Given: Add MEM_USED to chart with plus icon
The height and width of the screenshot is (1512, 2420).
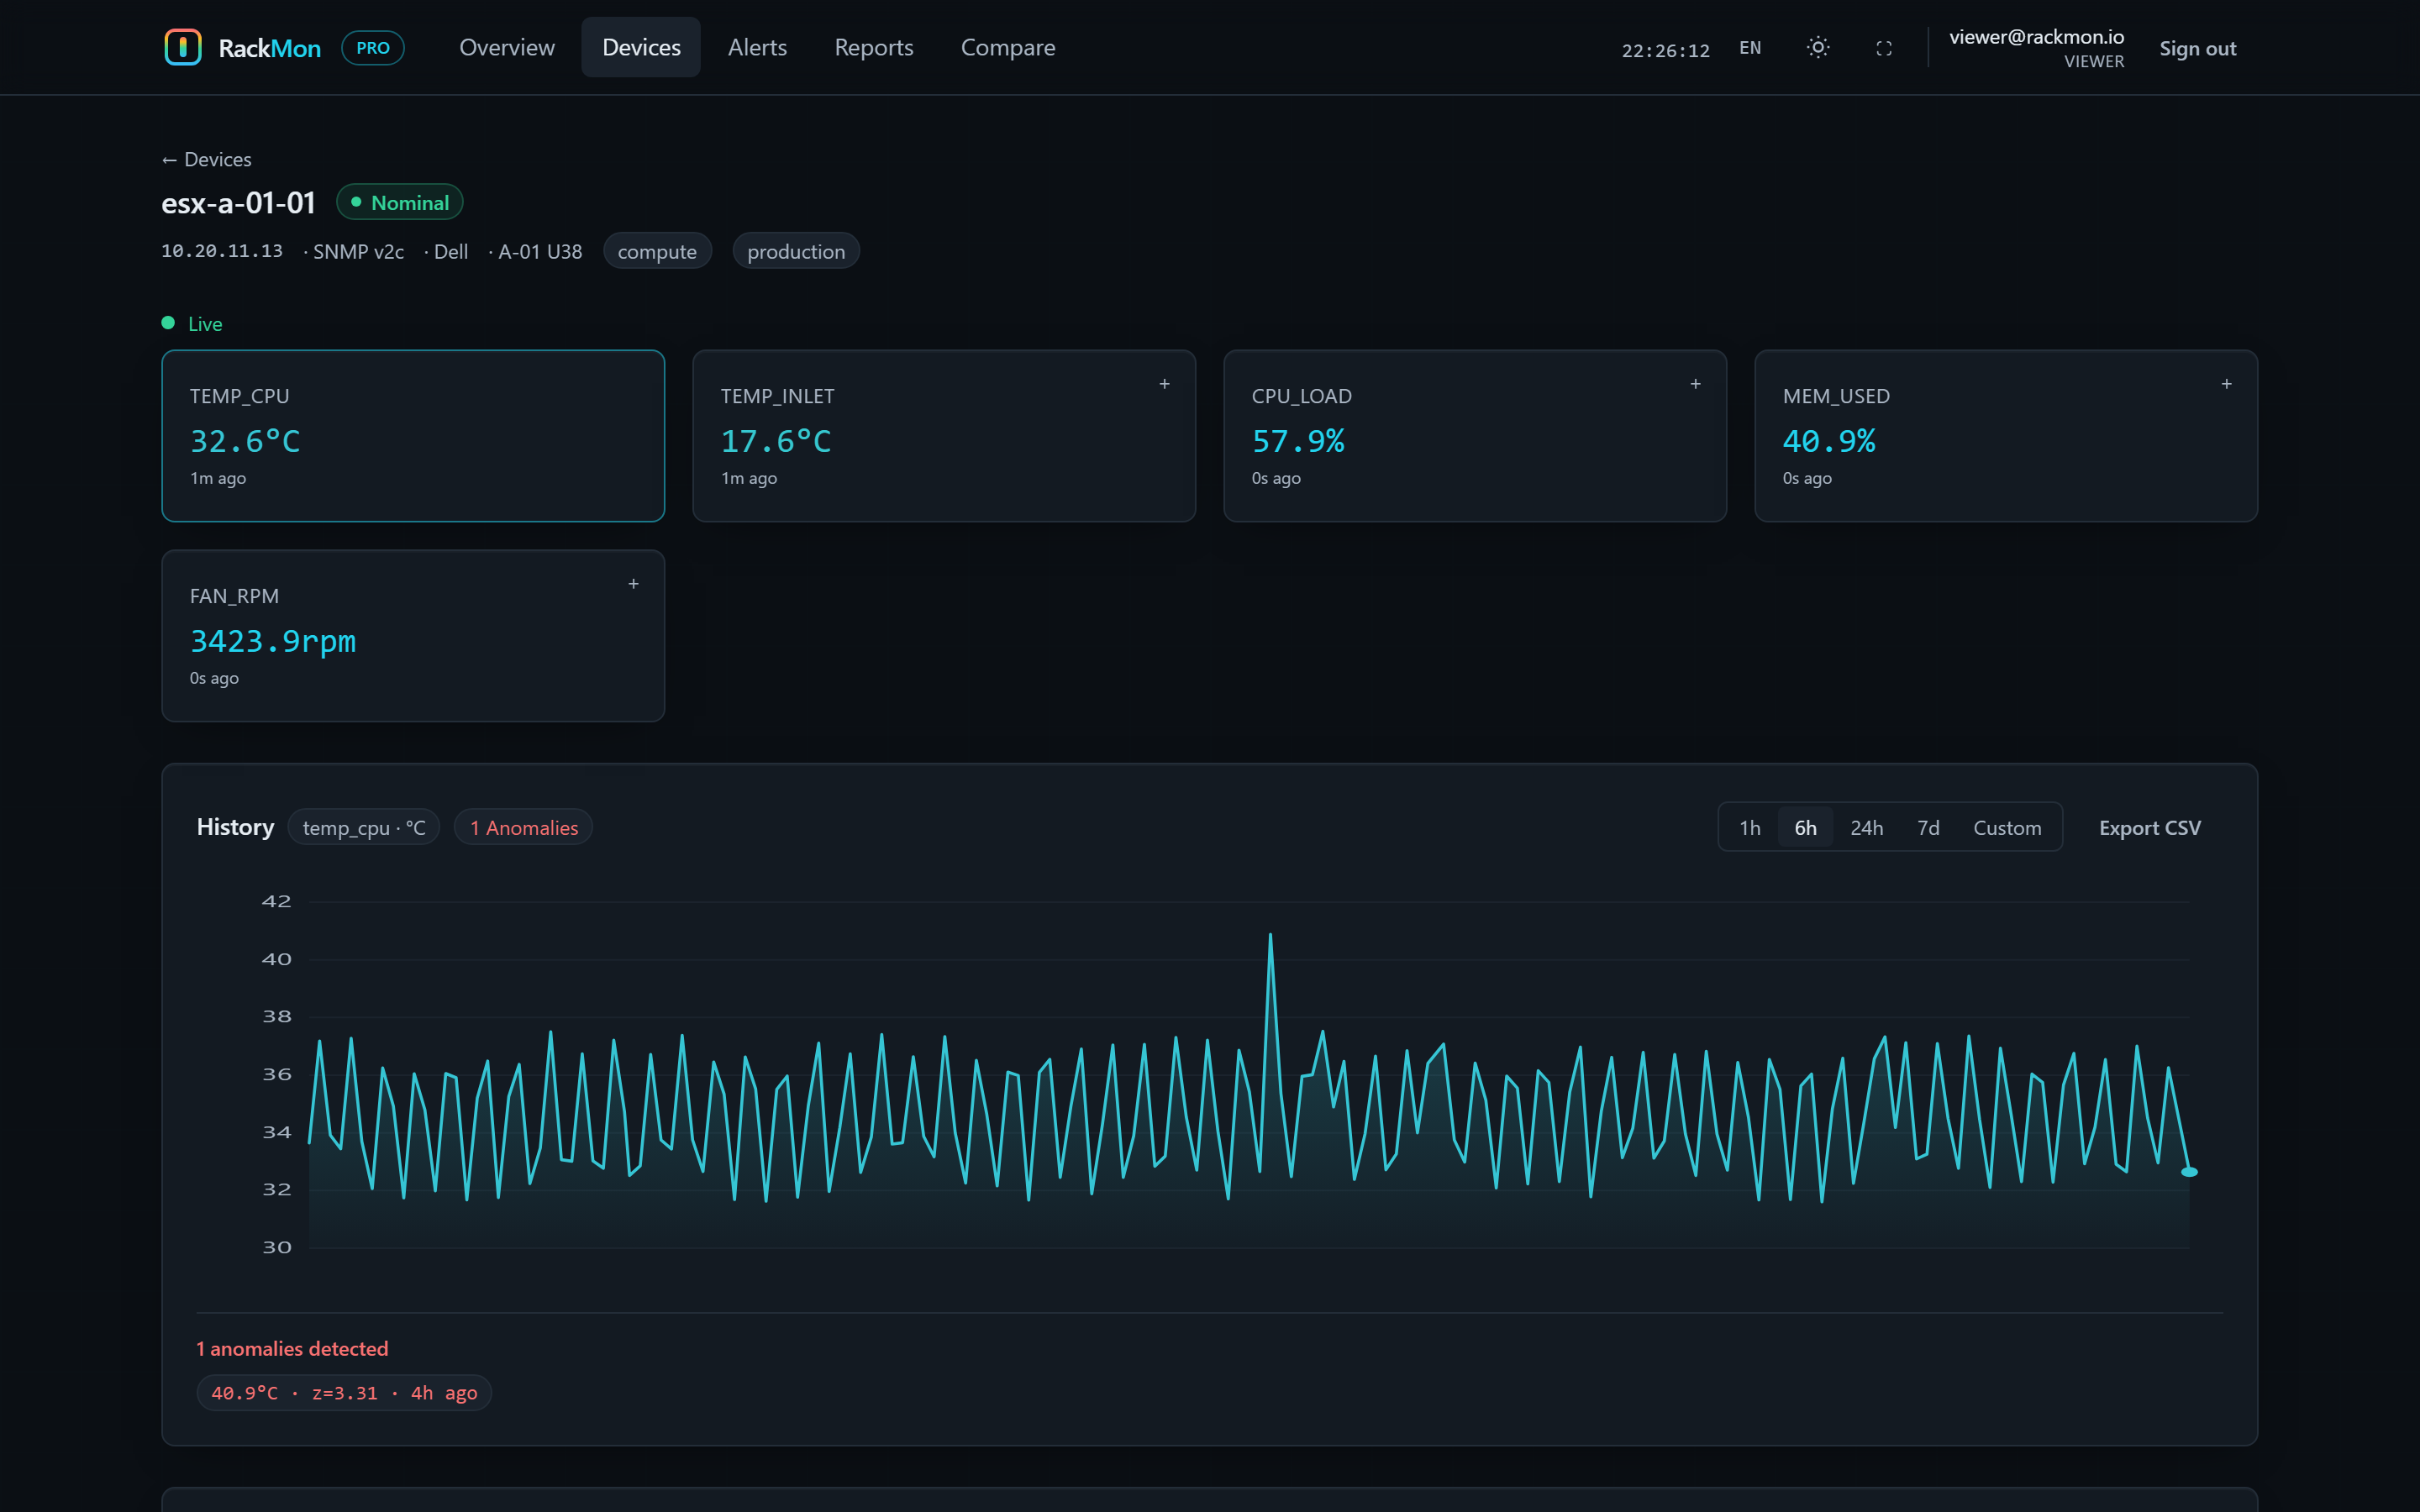Looking at the screenshot, I should pyautogui.click(x=2226, y=384).
